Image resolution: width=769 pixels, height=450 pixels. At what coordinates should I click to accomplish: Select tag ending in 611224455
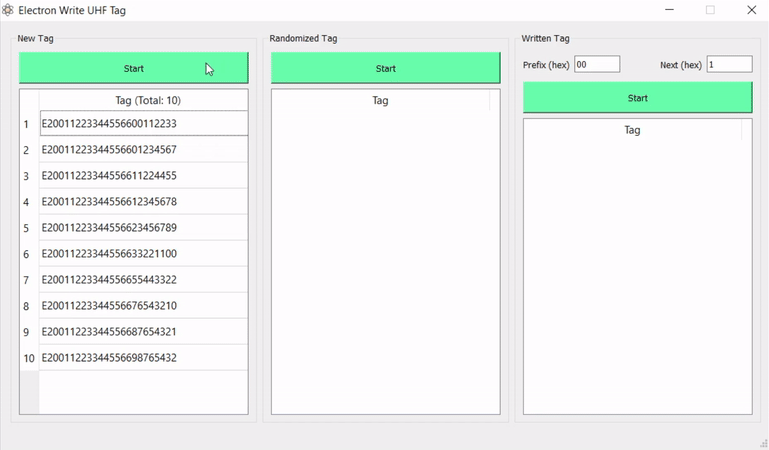tap(143, 176)
